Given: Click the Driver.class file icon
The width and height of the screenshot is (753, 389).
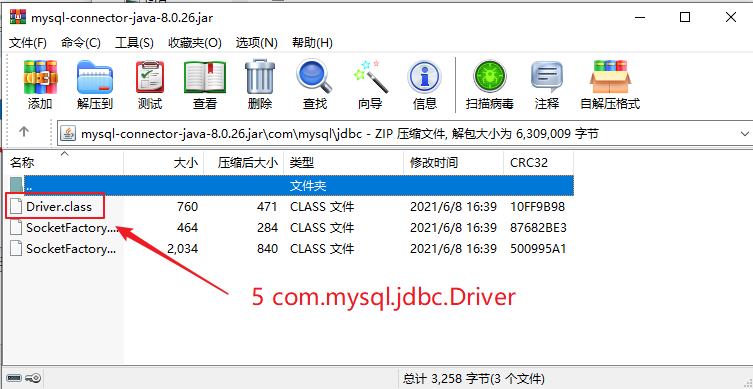Looking at the screenshot, I should 17,207.
